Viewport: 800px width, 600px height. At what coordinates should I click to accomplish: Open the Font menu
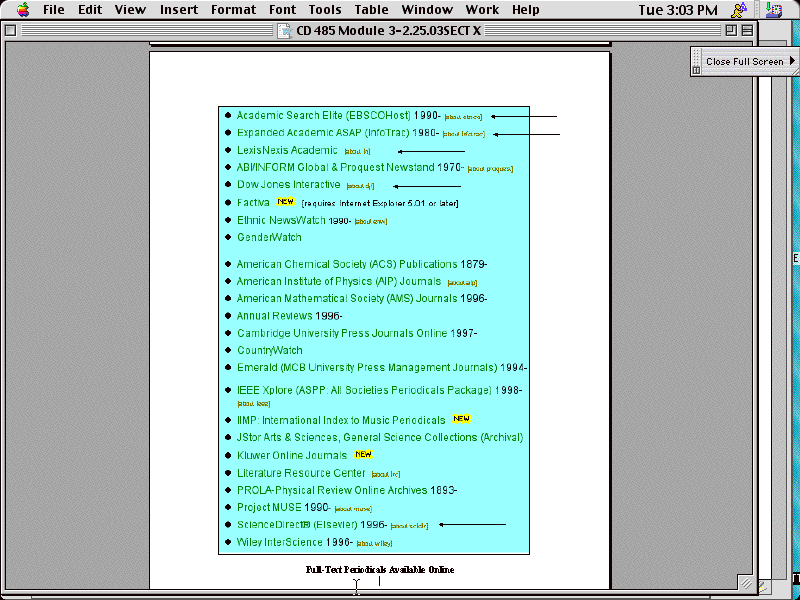click(282, 10)
